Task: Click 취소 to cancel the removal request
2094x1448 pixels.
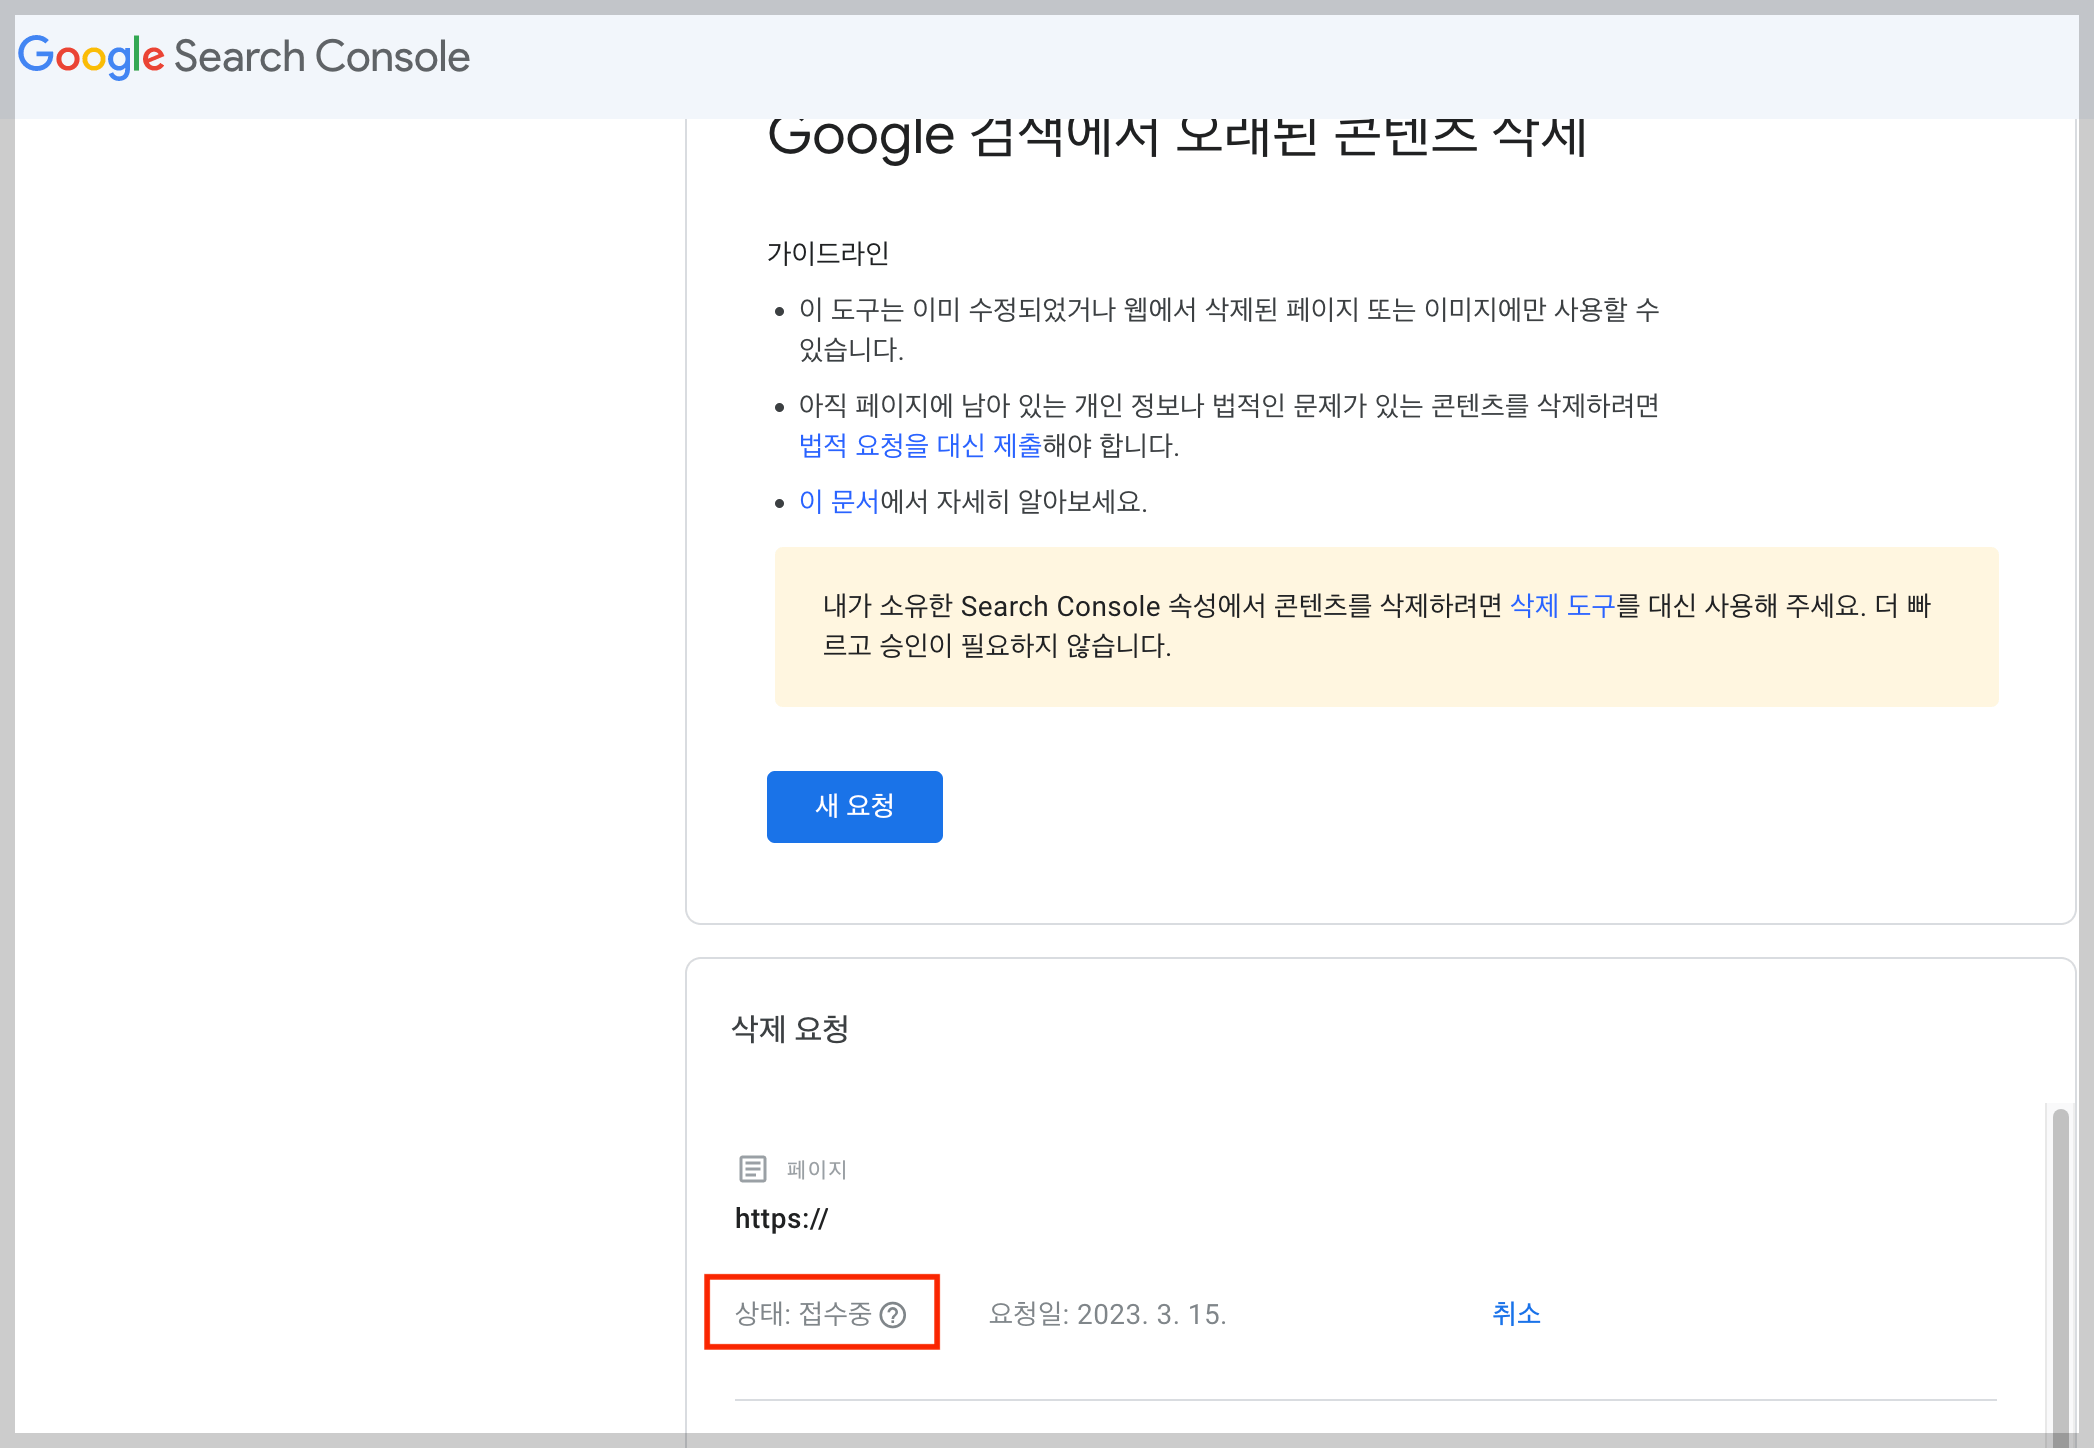Action: [x=1516, y=1314]
